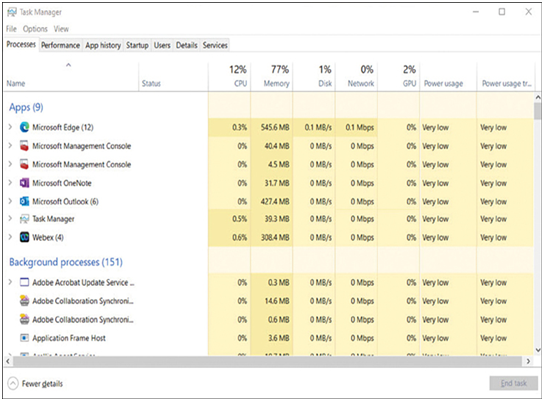The image size is (545, 401).
Task: Click the 31.7 MB memory value for OneNote
Action: pos(277,183)
